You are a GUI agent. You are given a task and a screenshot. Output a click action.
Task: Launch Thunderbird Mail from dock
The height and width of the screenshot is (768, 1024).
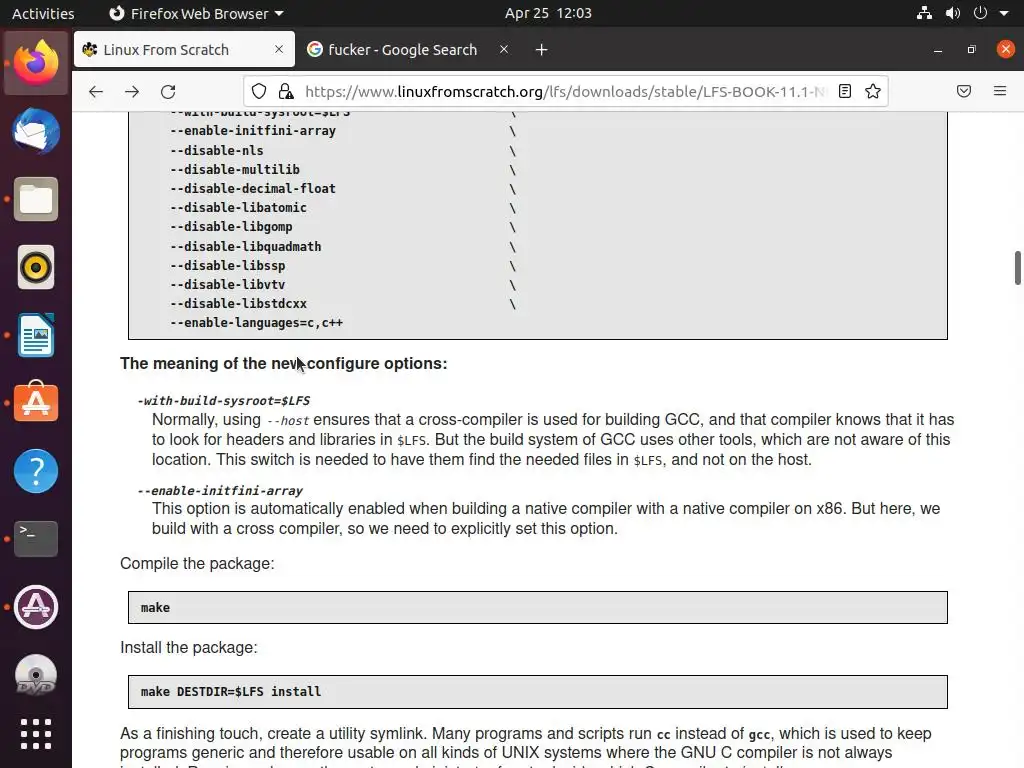pyautogui.click(x=36, y=131)
